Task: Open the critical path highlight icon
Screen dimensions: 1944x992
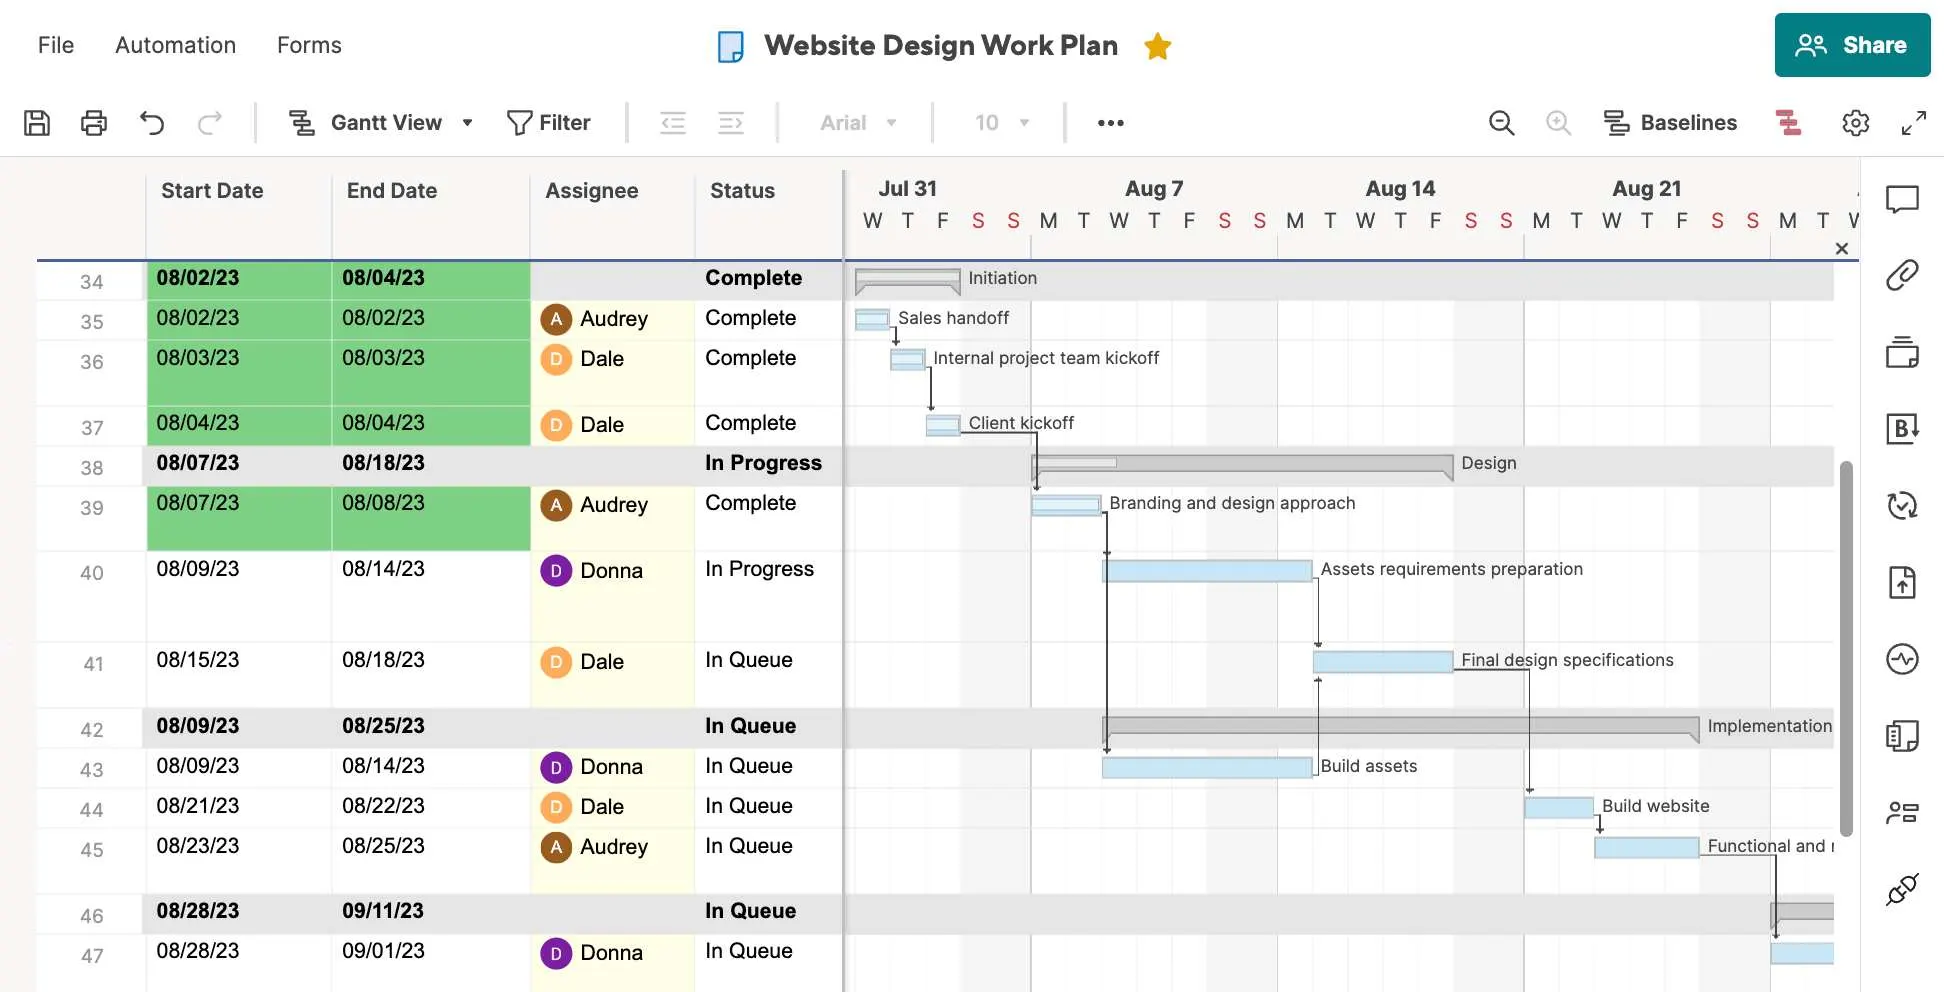Action: tap(1789, 122)
